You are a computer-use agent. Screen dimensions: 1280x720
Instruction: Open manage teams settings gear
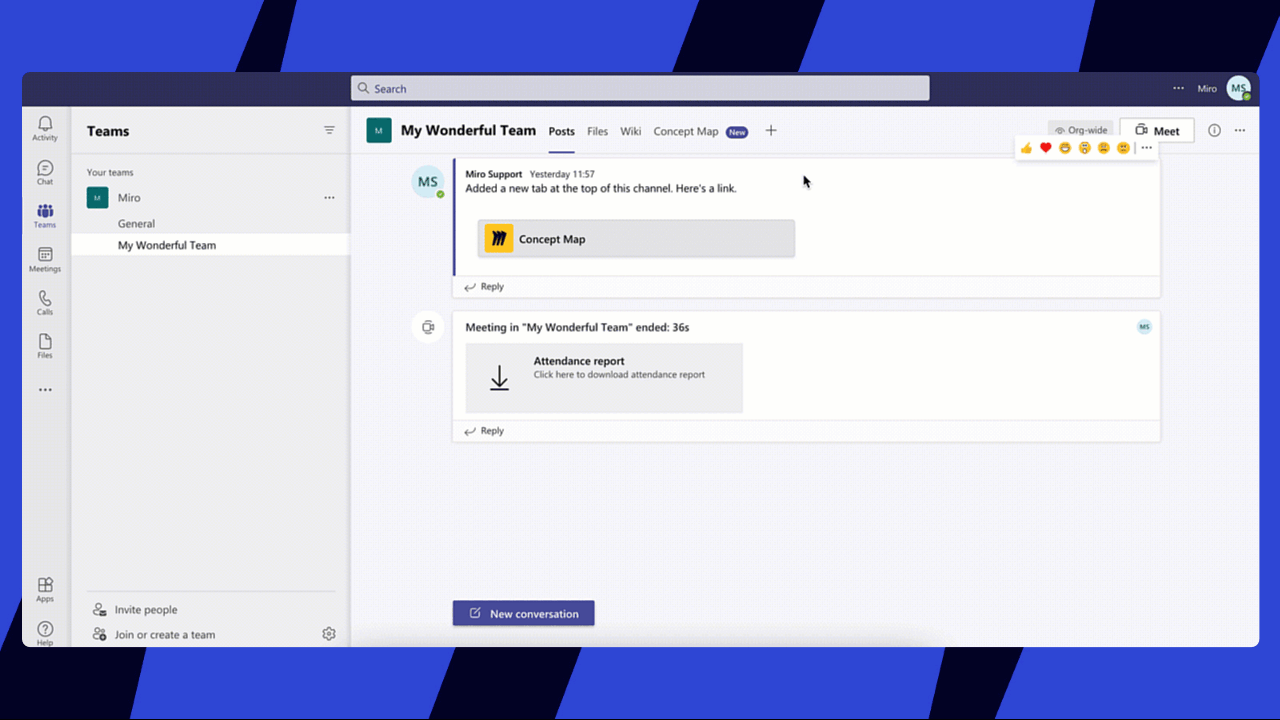[329, 634]
